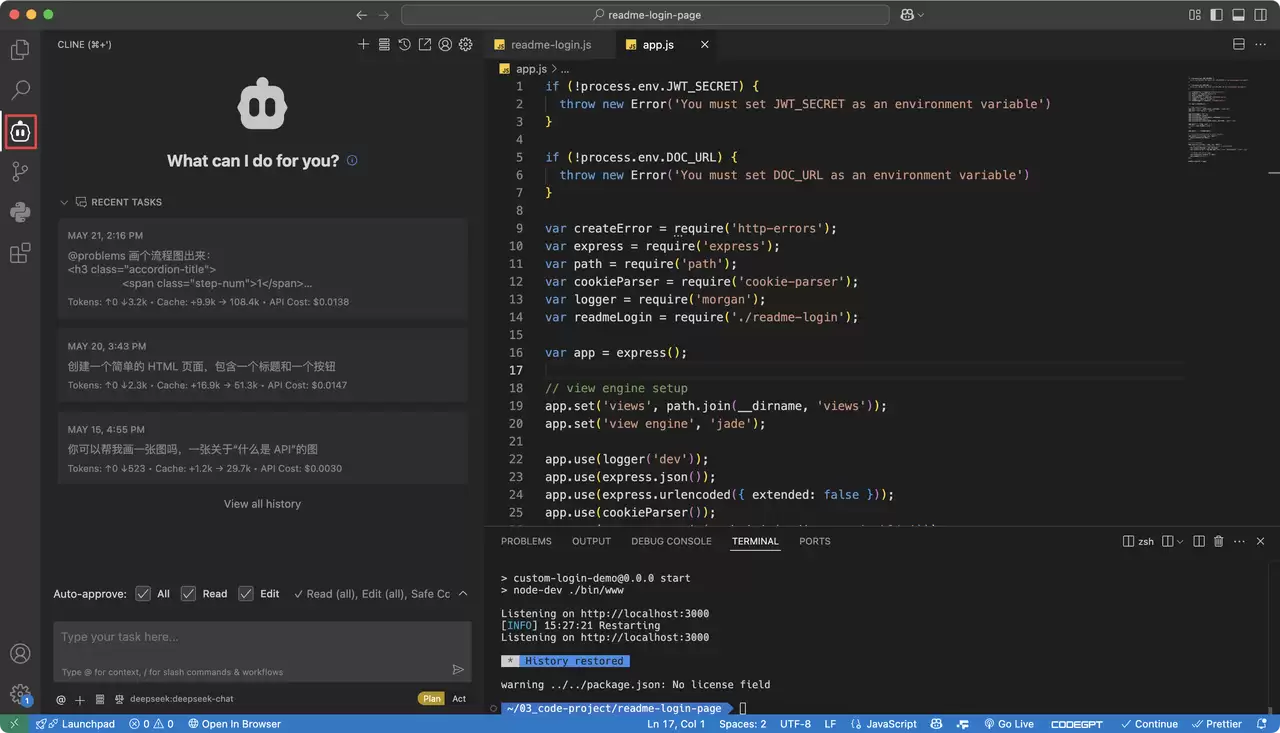This screenshot has height=733, width=1280.
Task: Close the terminal panel with X
Action: point(1260,541)
